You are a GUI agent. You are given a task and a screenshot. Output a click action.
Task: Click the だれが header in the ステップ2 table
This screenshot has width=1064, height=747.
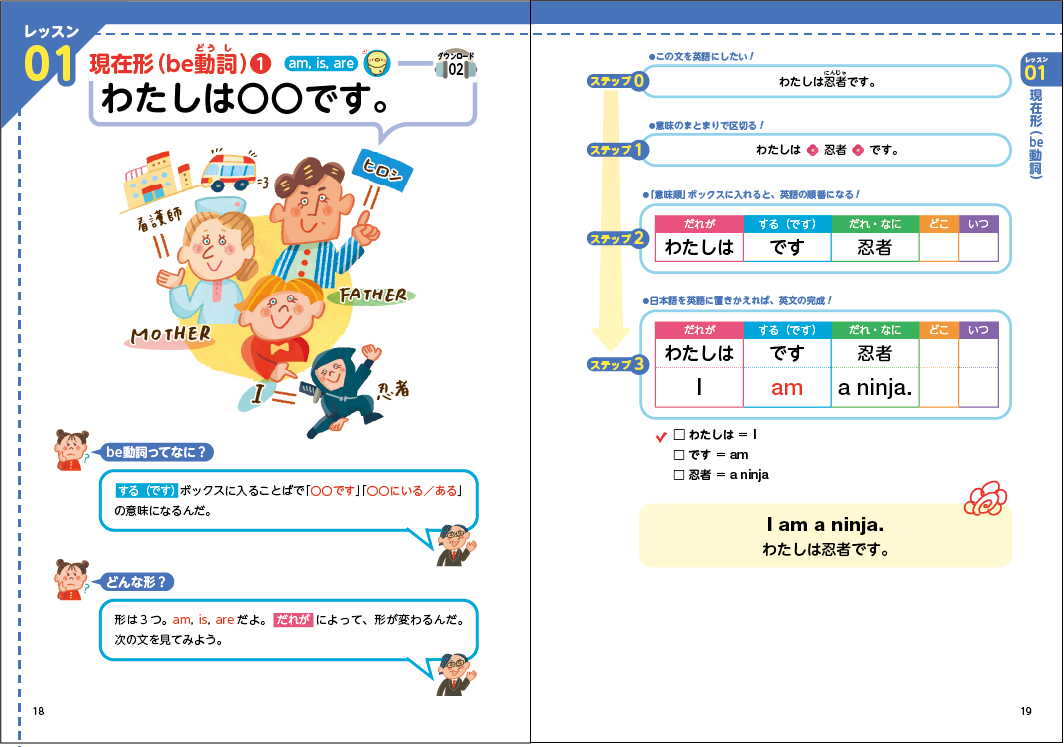coord(699,224)
